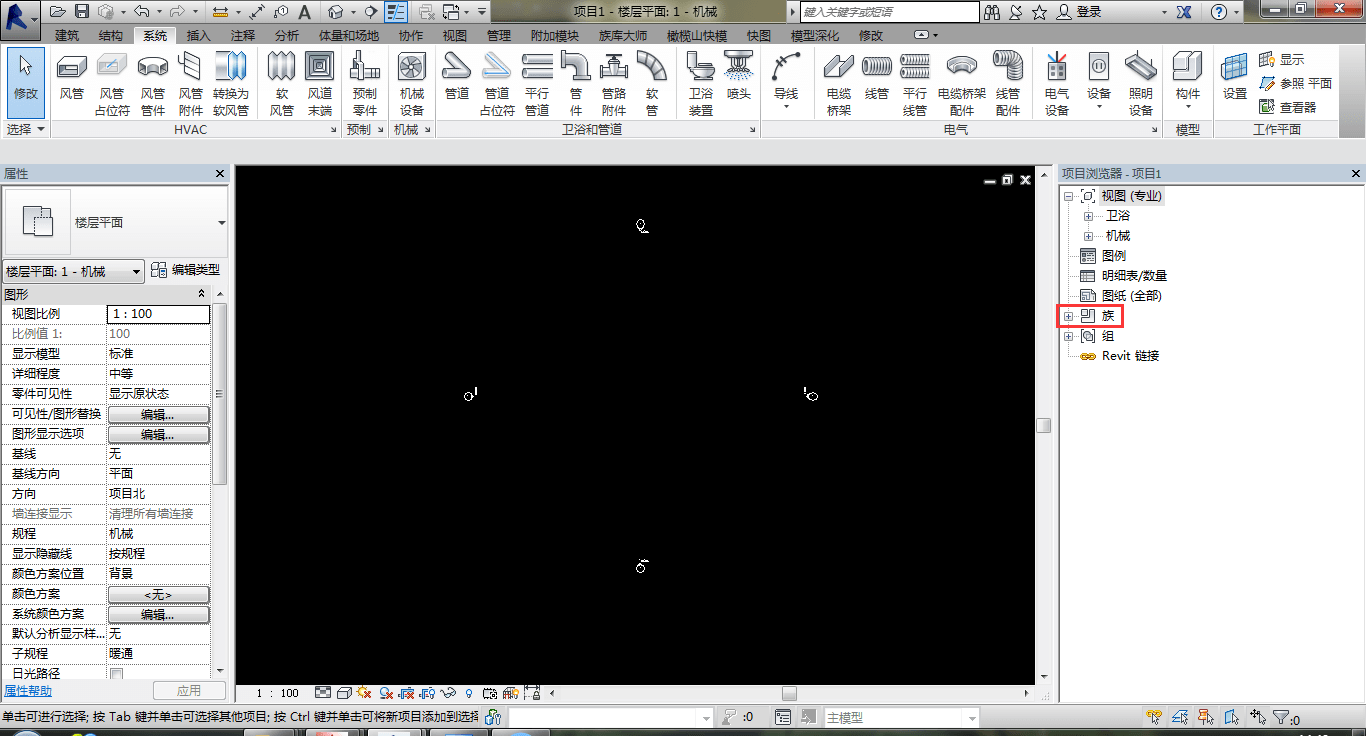The height and width of the screenshot is (736, 1366).
Task: Choose the 风管附件 duct accessory tool
Action: coord(190,83)
